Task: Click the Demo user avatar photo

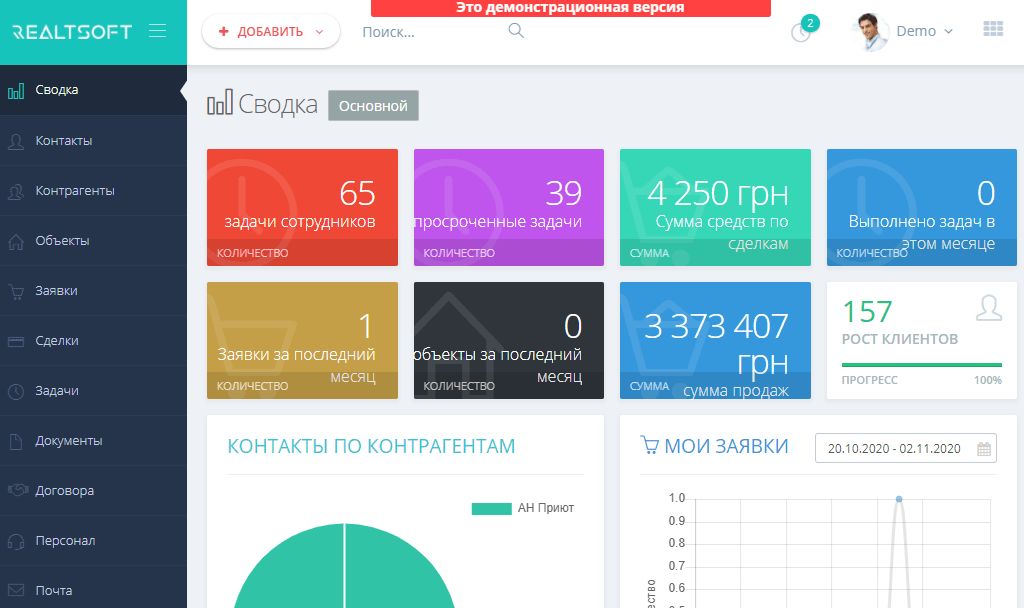Action: click(x=871, y=31)
